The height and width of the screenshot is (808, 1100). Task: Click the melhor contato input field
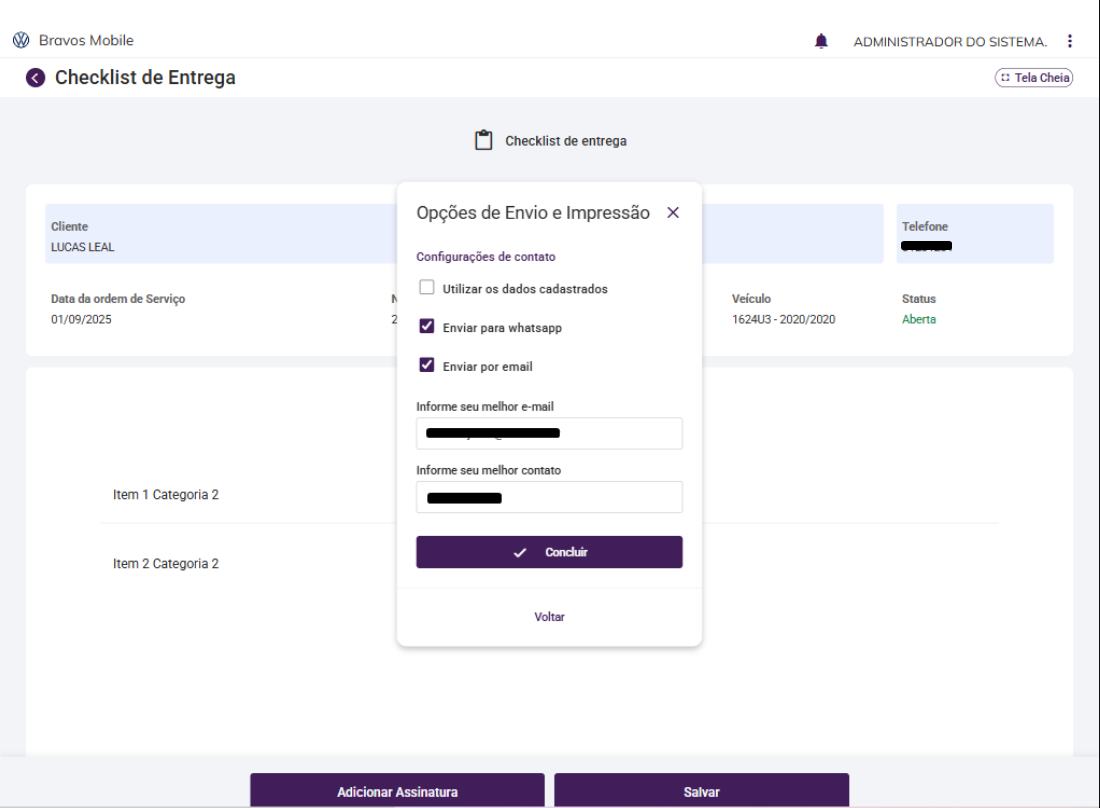click(549, 497)
